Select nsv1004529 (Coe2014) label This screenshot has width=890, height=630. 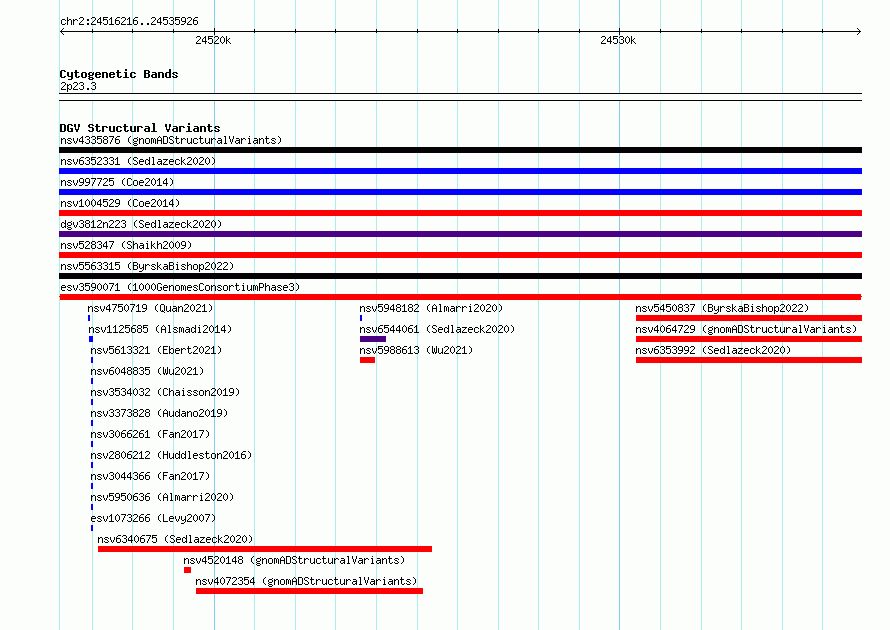(x=120, y=203)
